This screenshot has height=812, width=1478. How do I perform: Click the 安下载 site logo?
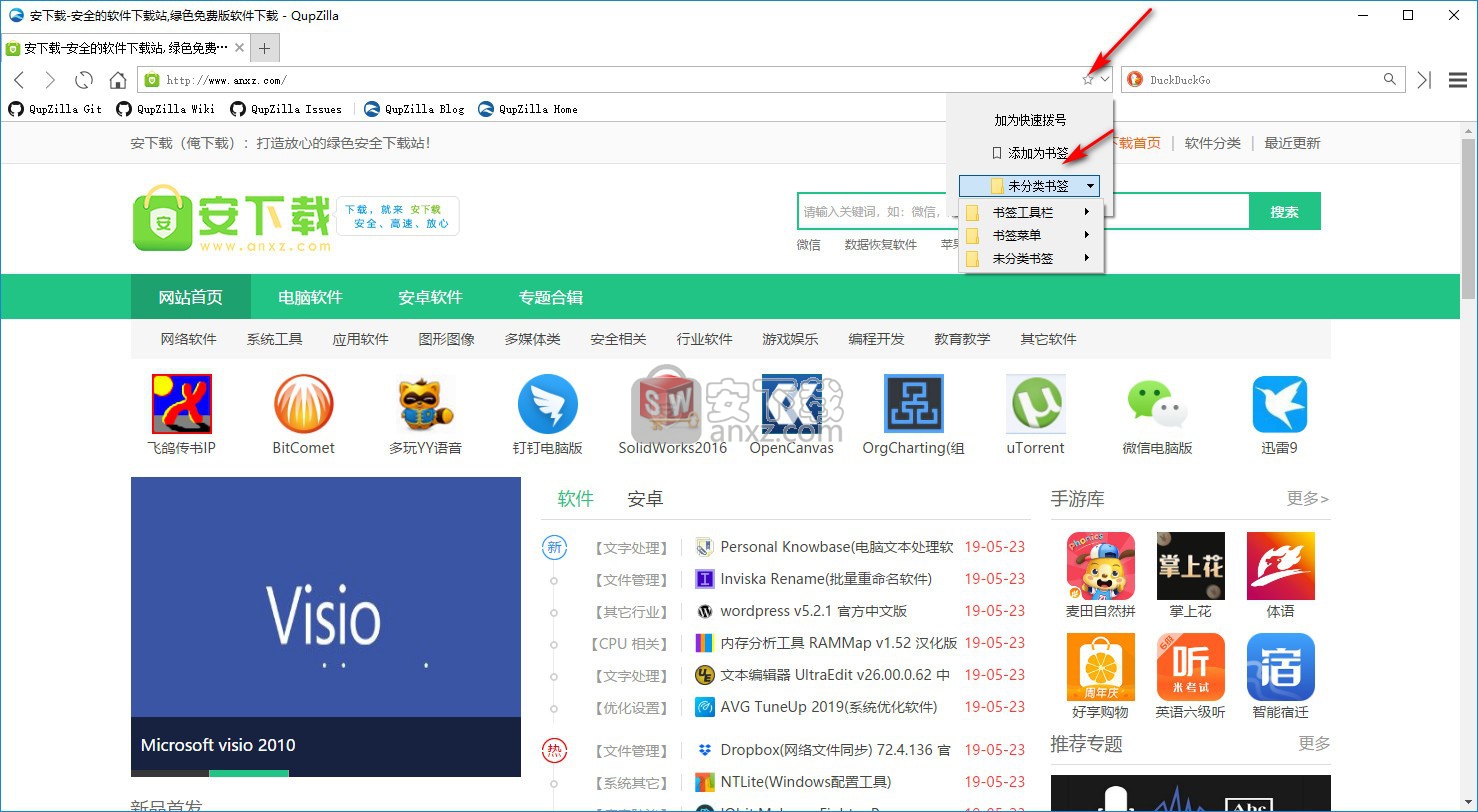[x=231, y=217]
